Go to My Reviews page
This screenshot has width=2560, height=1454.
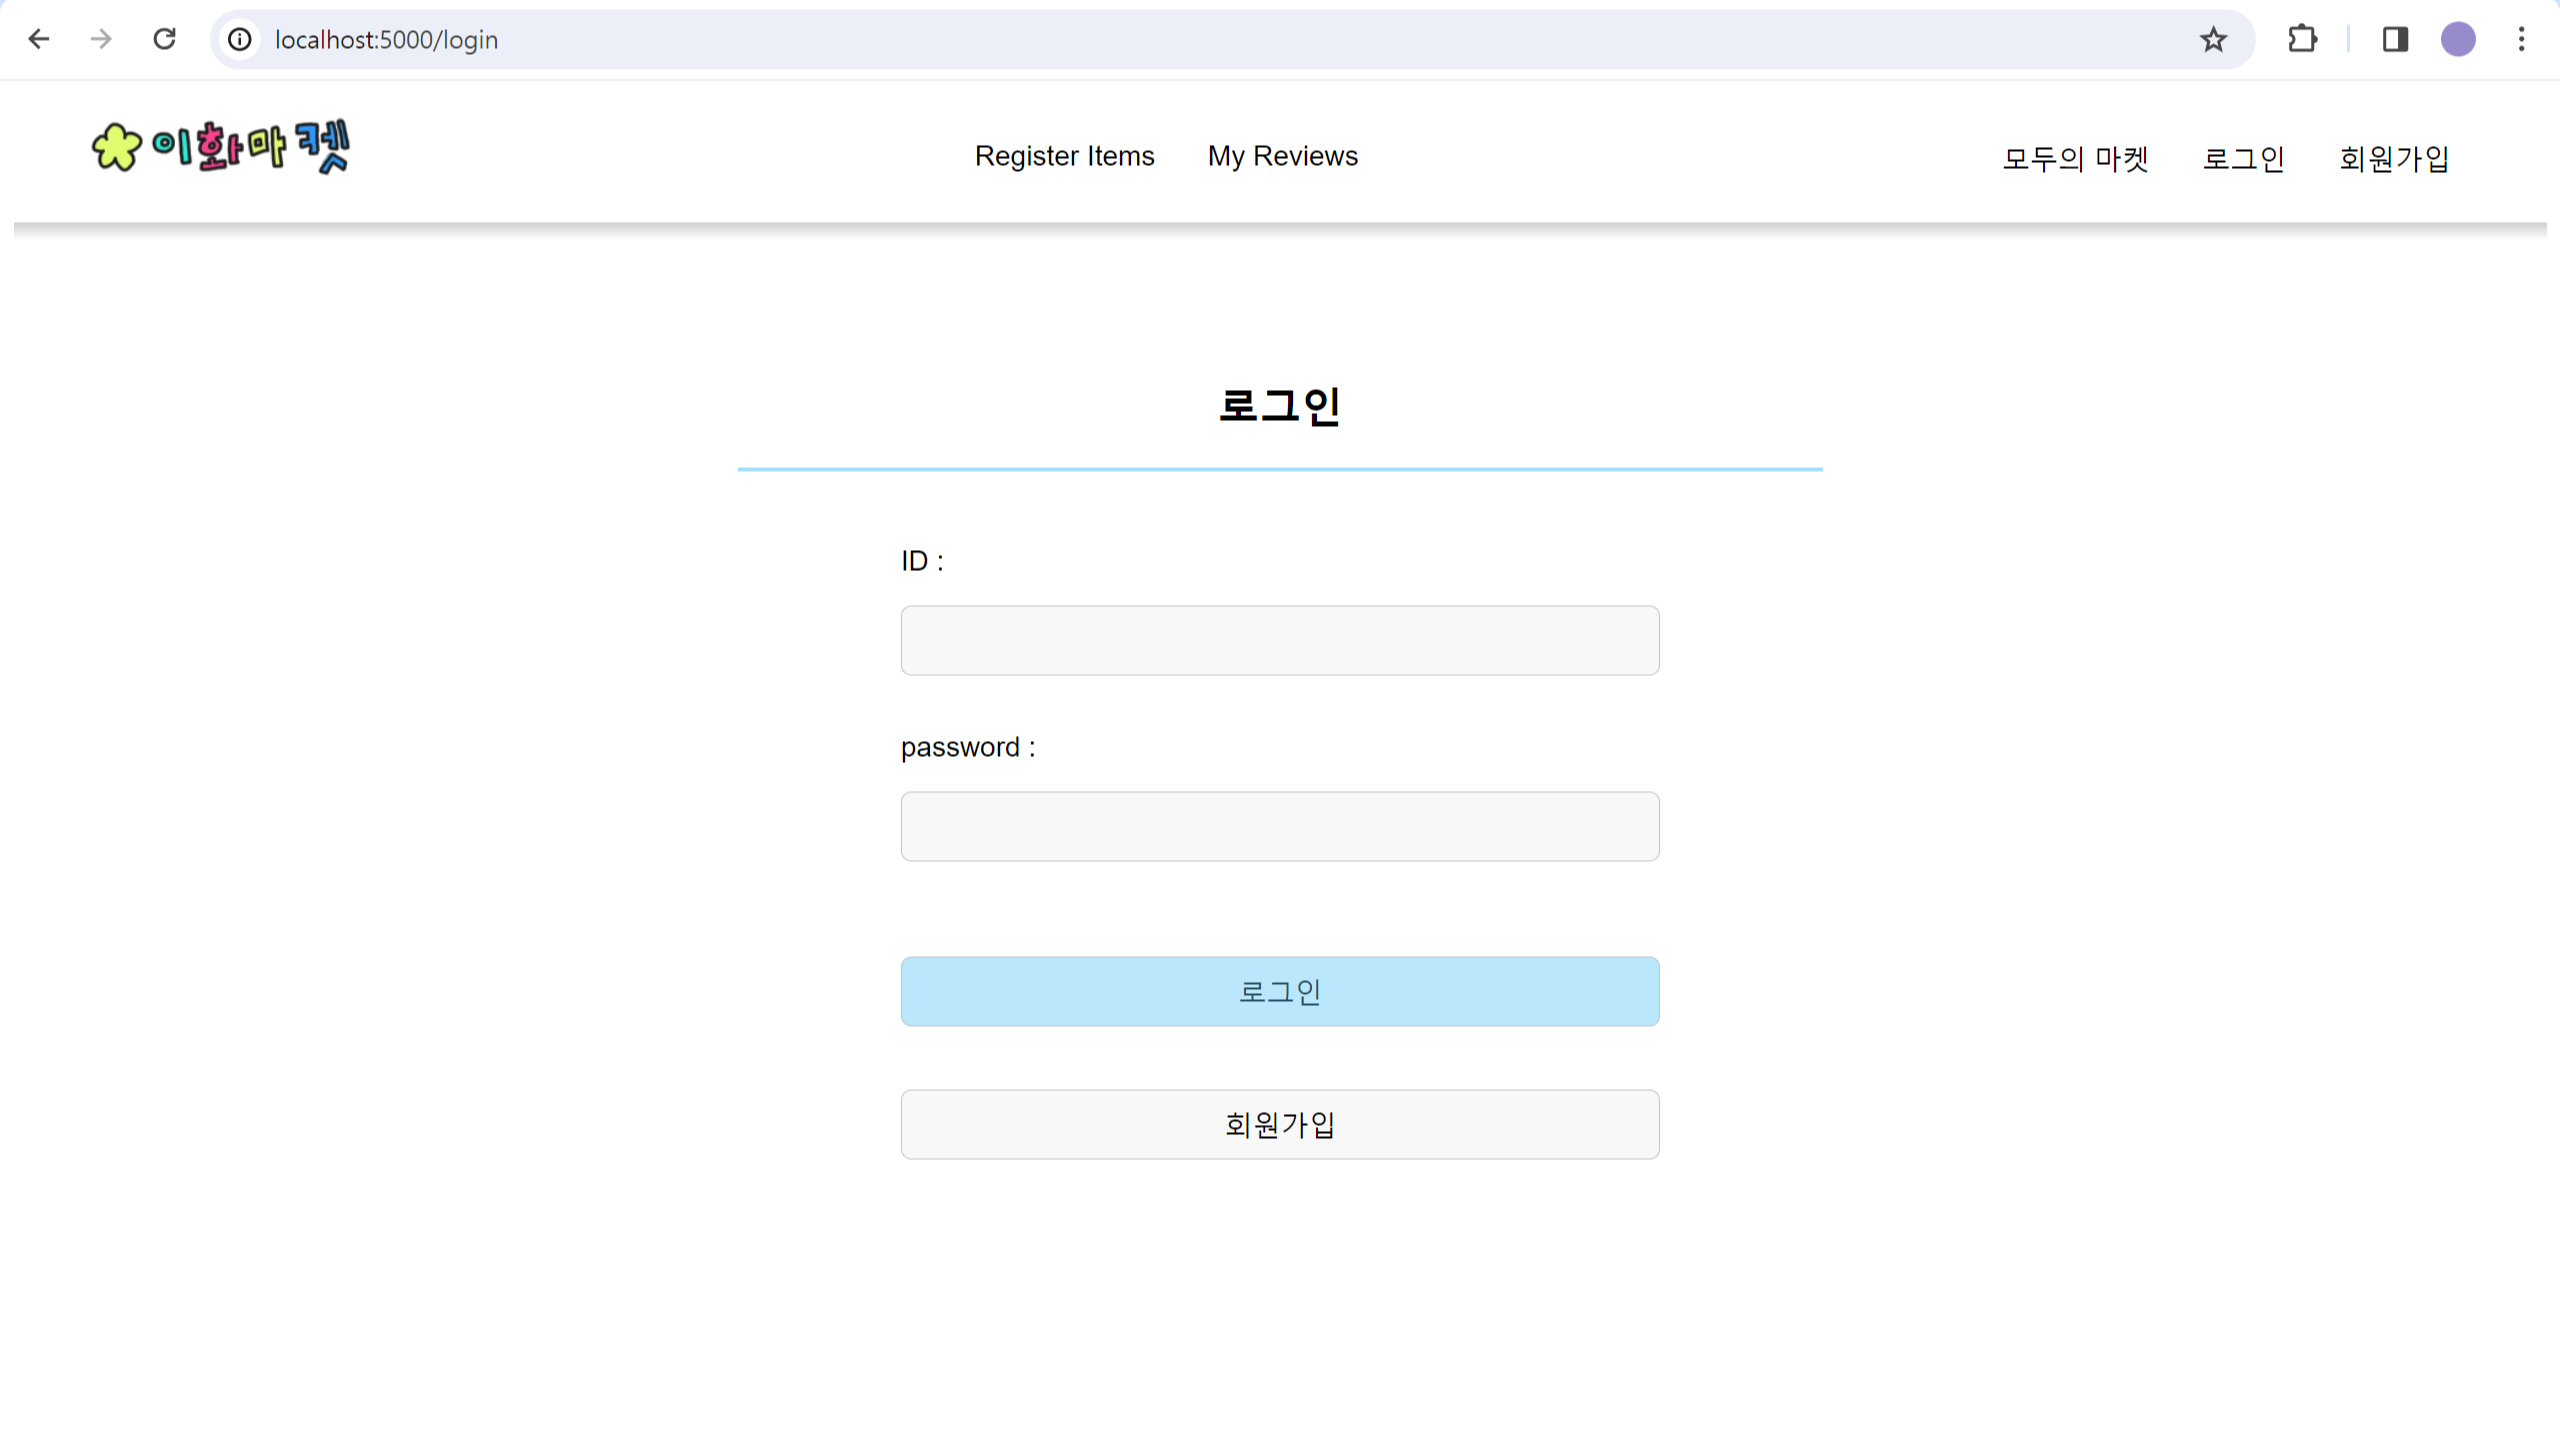point(1282,156)
